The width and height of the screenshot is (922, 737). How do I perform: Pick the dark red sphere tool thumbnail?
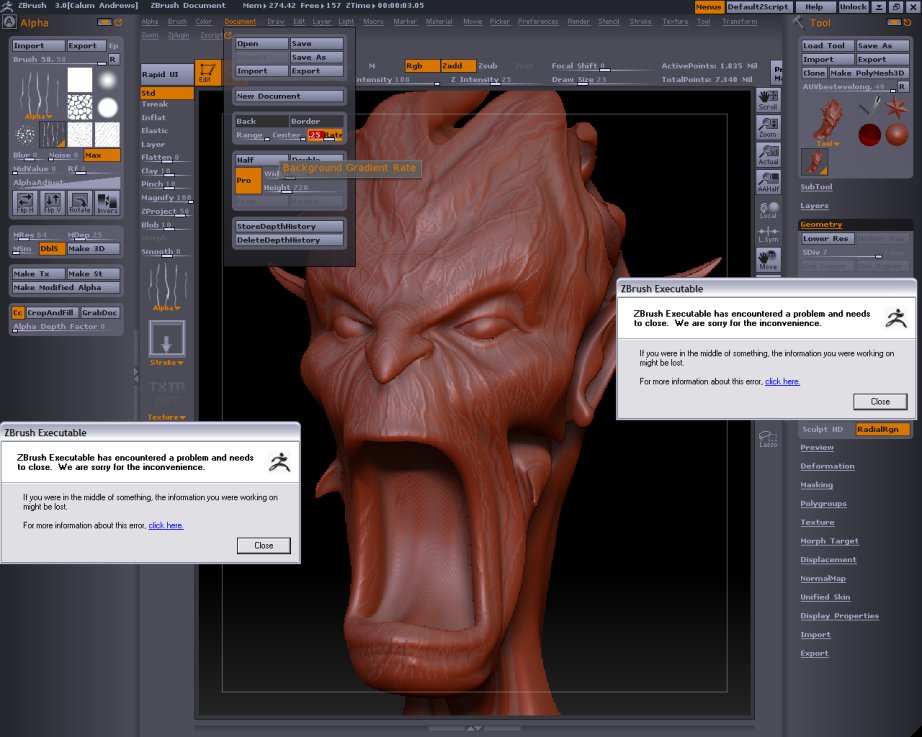coord(868,135)
